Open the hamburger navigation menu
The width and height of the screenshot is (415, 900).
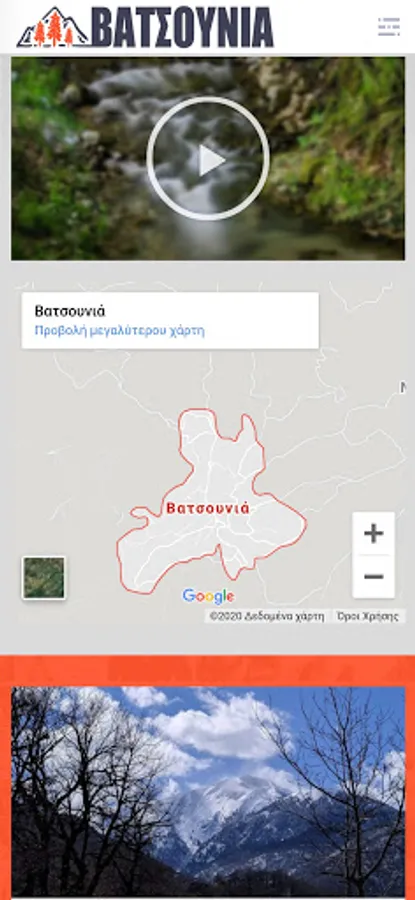[x=389, y=27]
